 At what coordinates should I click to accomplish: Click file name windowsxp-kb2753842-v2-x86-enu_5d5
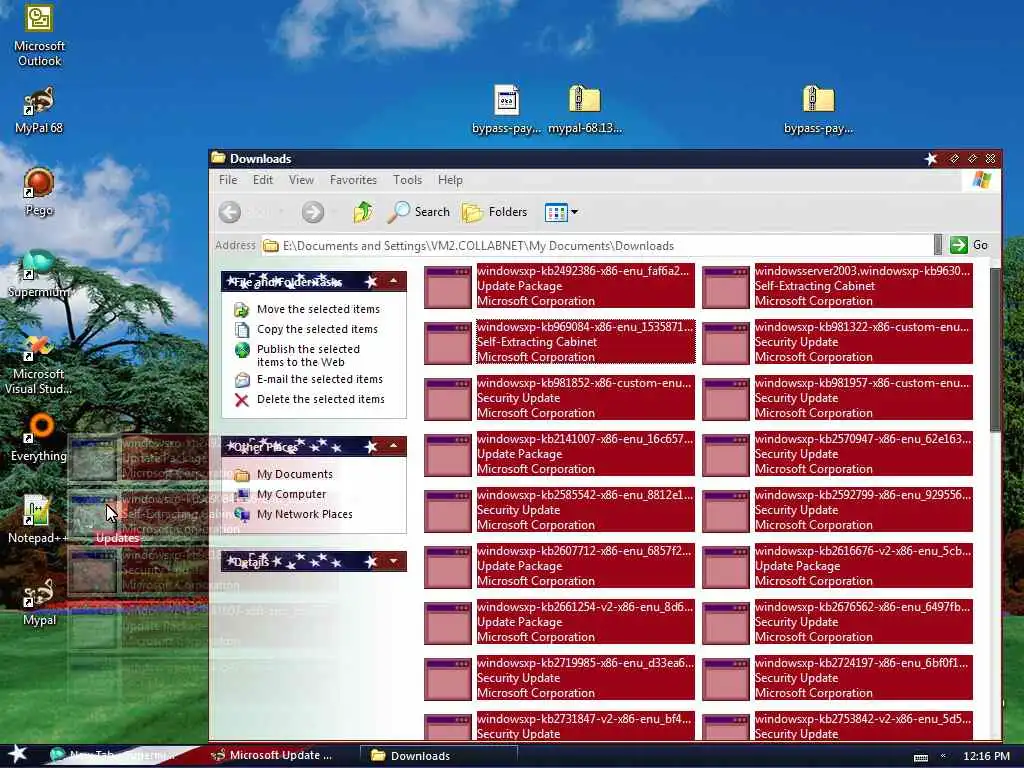863,719
